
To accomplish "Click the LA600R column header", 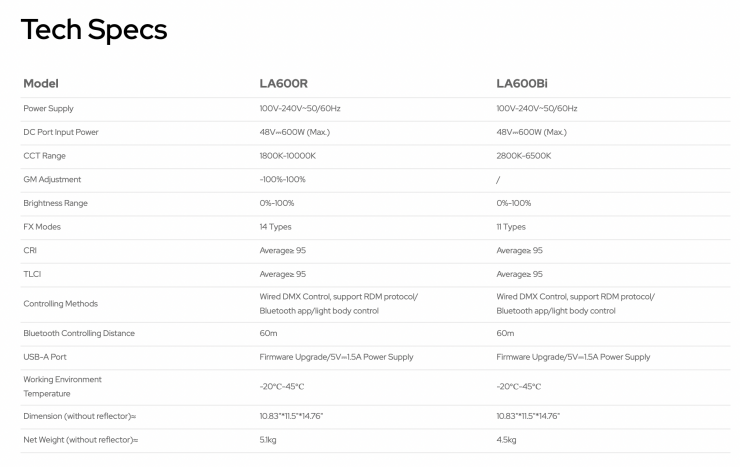I will pyautogui.click(x=283, y=83).
